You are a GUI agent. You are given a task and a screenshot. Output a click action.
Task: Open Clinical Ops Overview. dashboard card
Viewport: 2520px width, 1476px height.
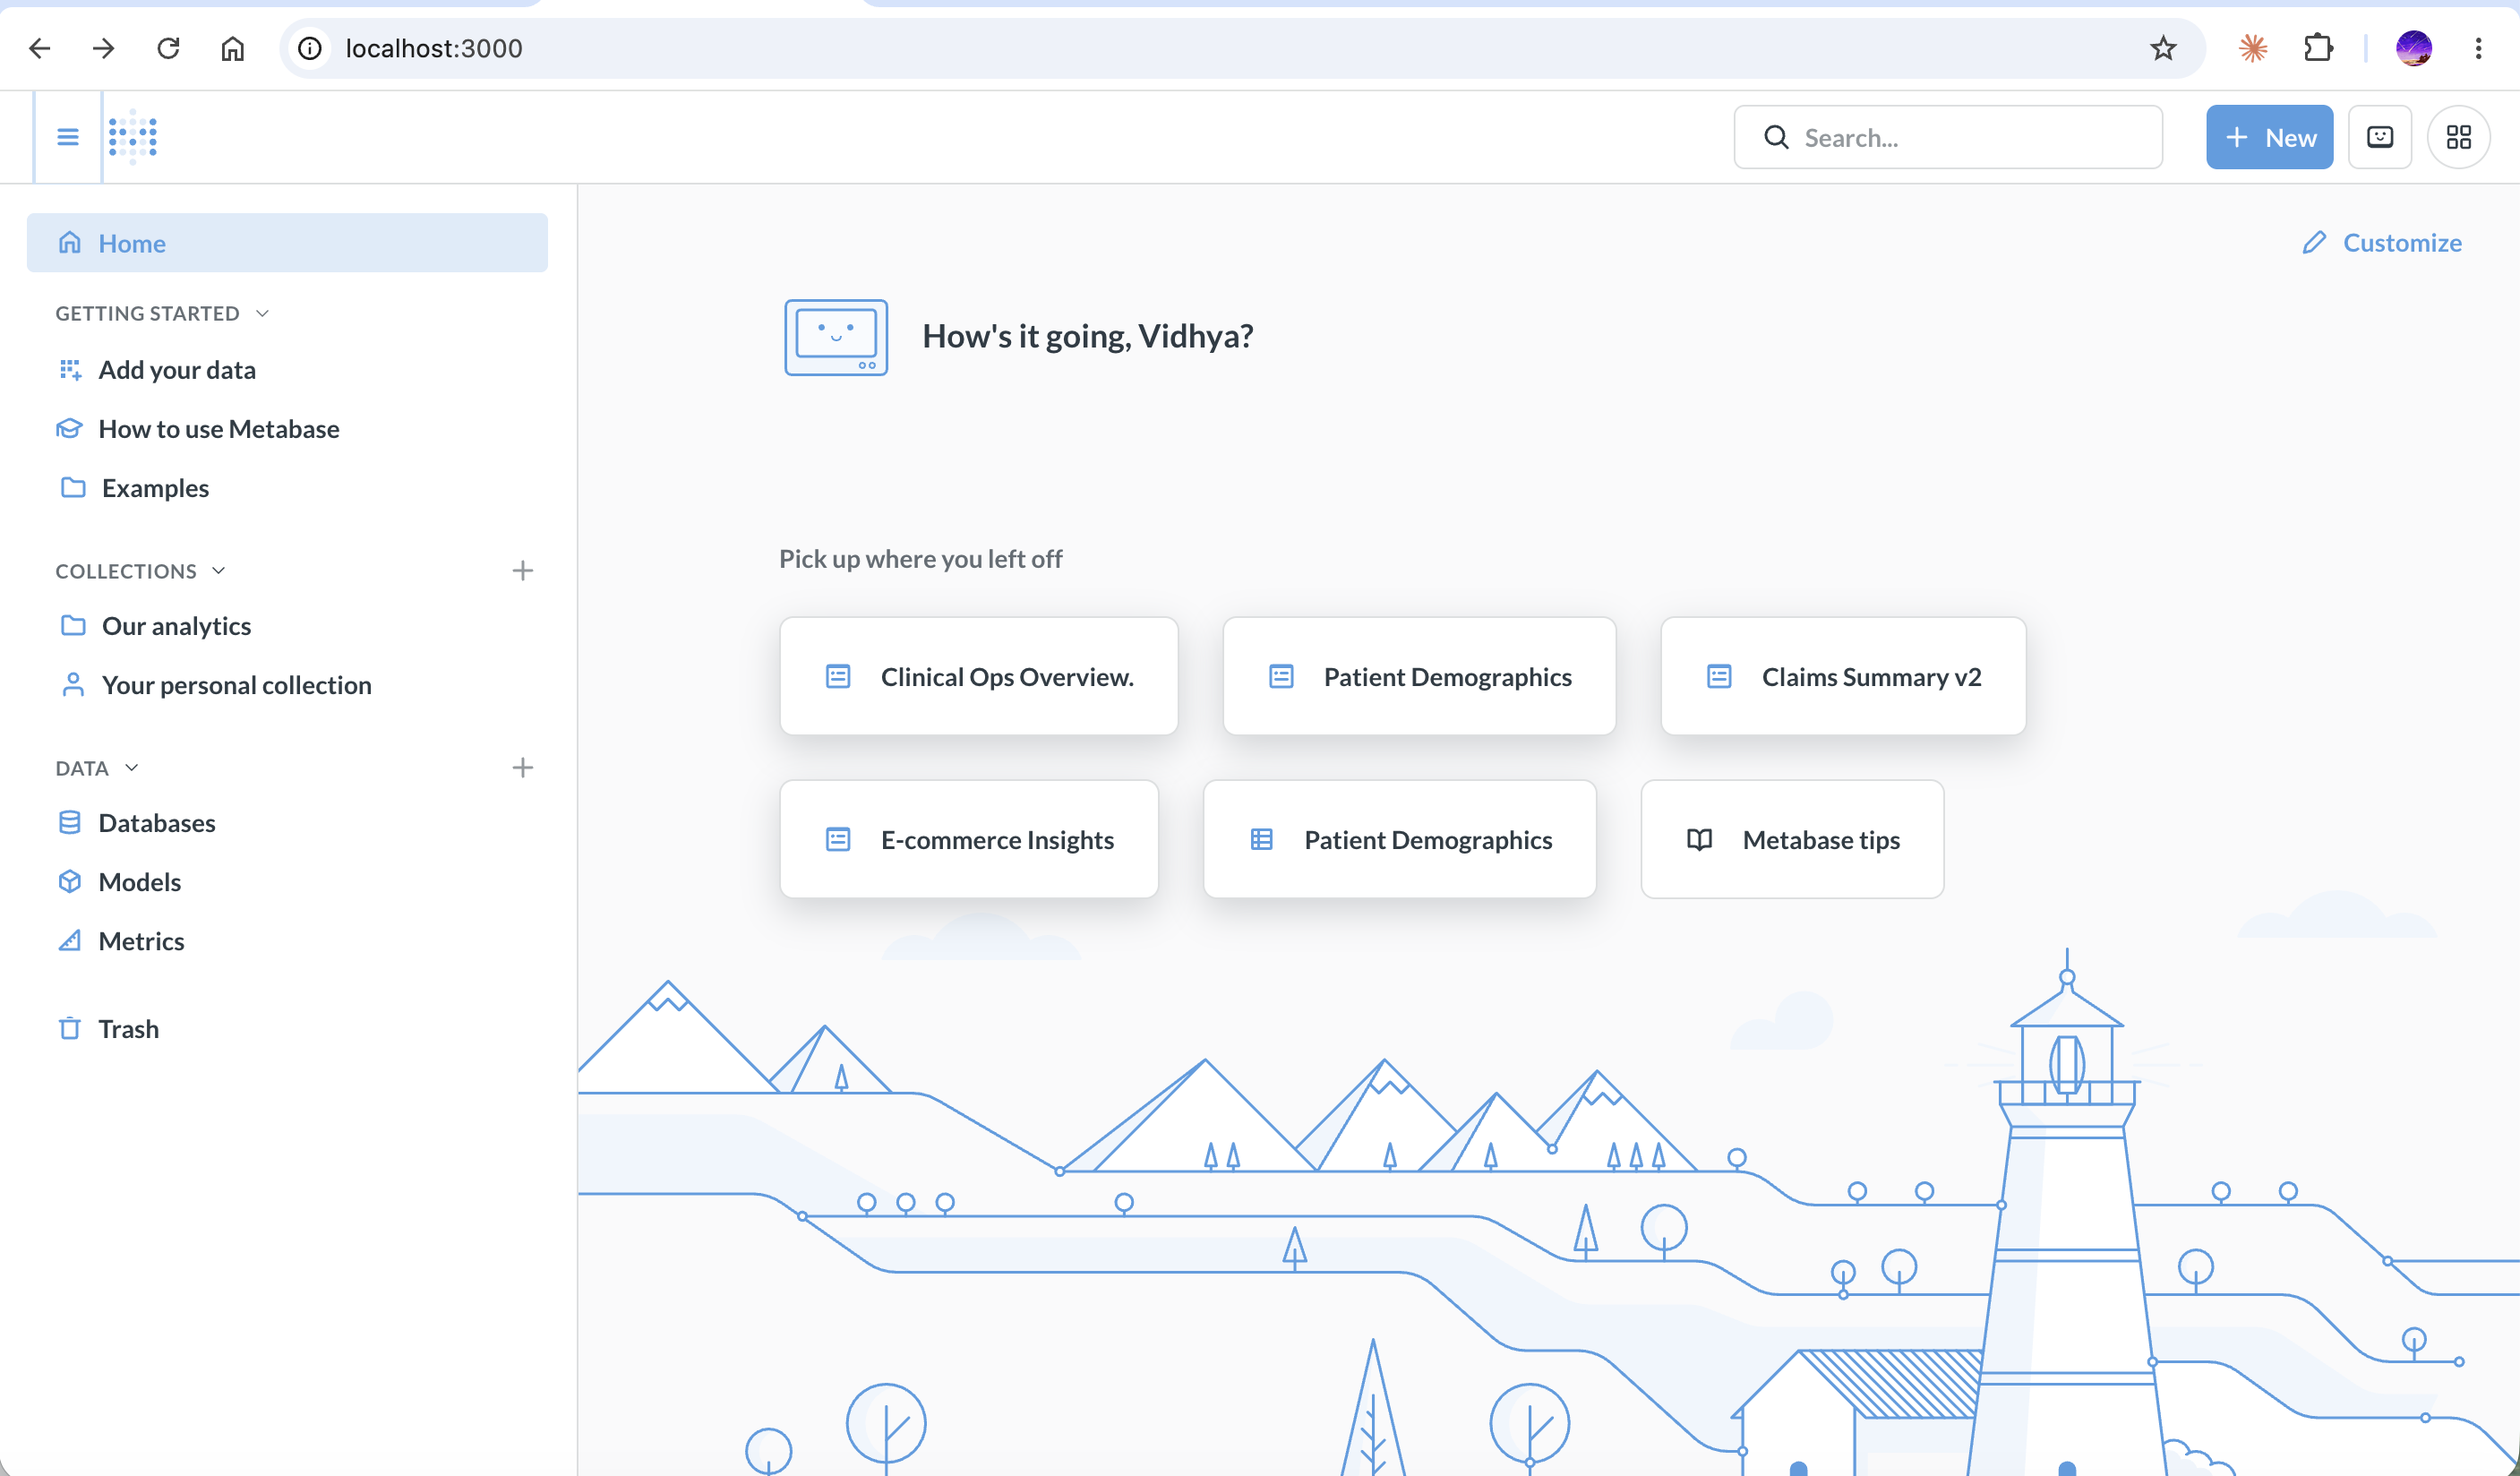[x=979, y=677]
